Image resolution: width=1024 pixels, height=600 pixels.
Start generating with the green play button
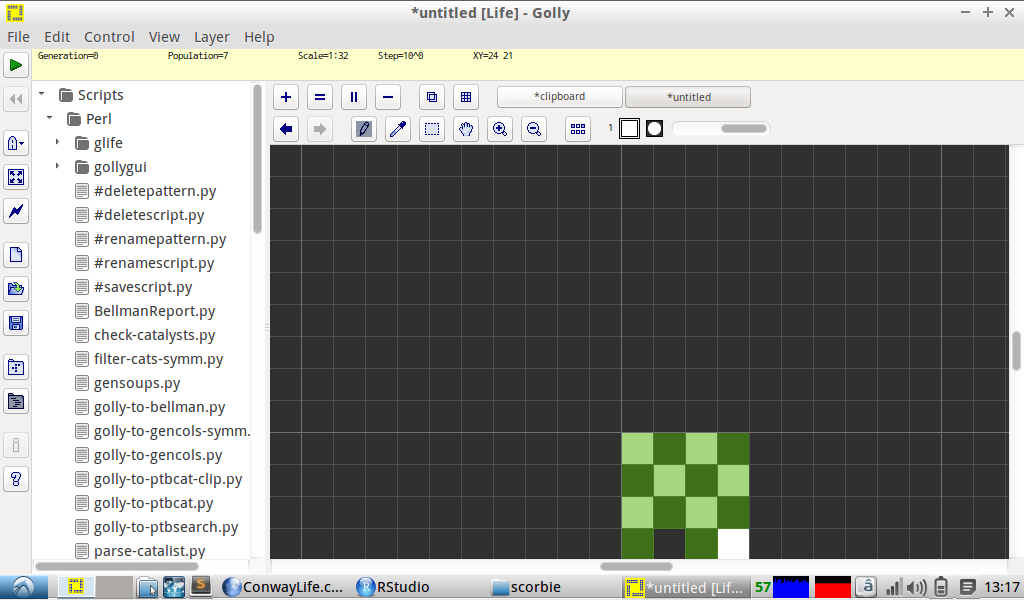[x=16, y=65]
